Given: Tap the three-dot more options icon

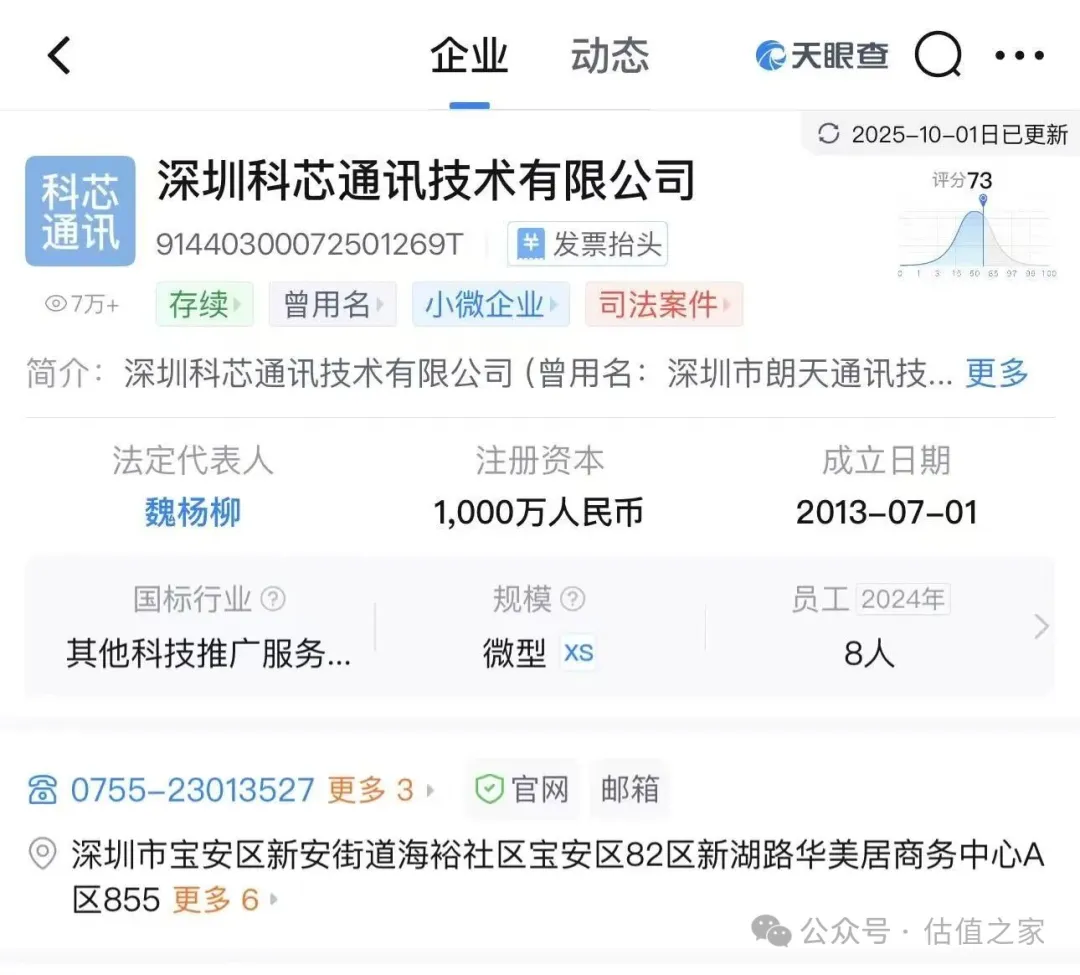Looking at the screenshot, I should click(1019, 55).
